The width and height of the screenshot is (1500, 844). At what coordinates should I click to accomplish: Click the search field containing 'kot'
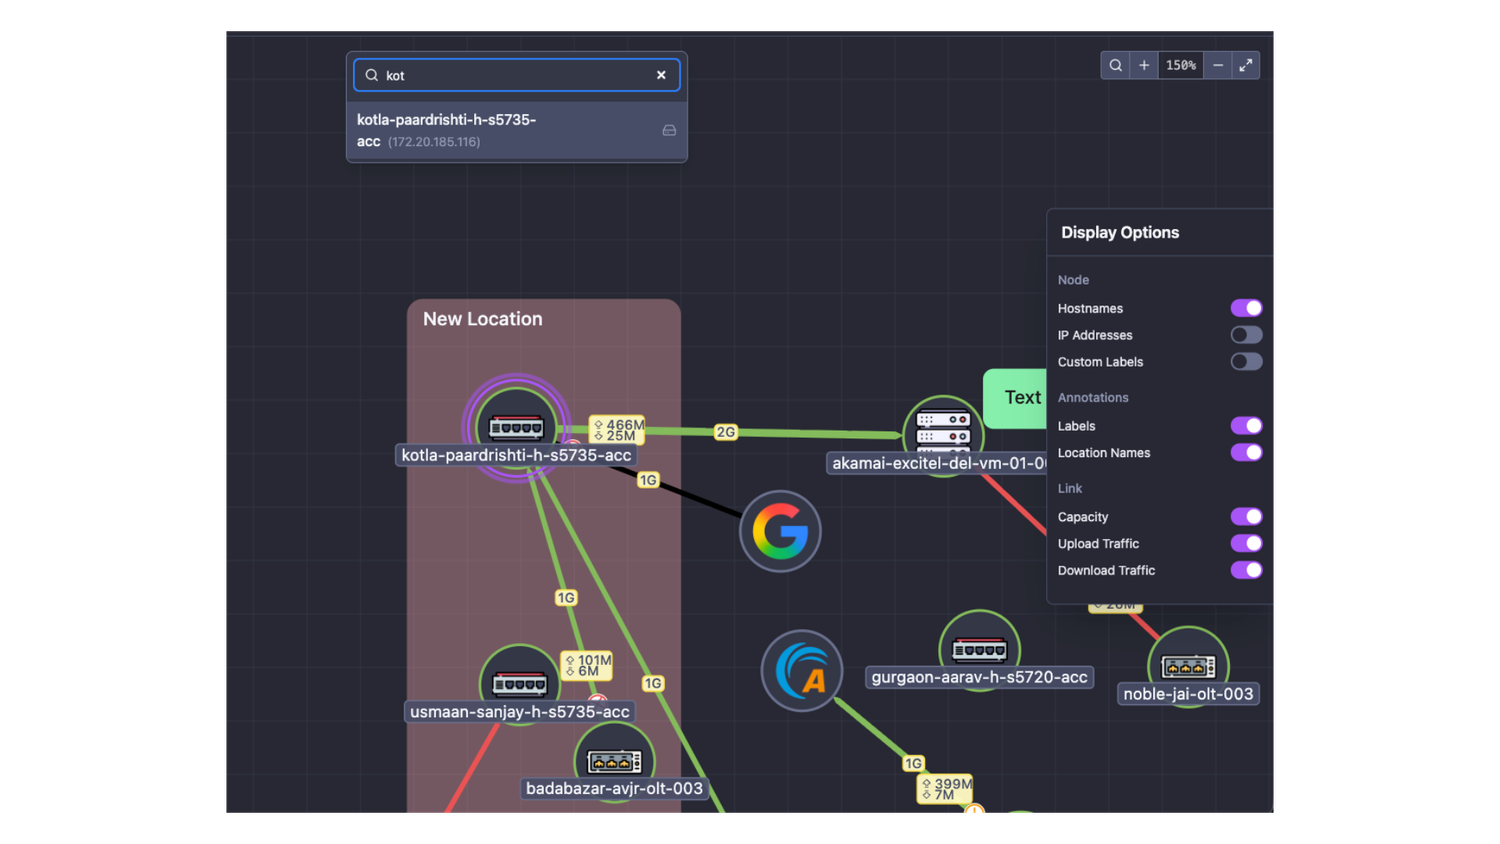pos(517,75)
